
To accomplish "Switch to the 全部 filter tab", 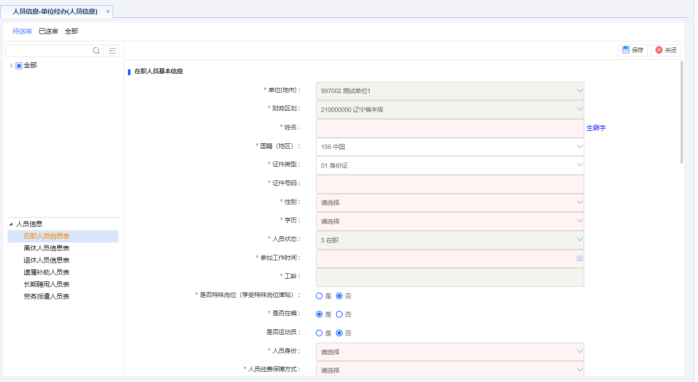I will pyautogui.click(x=71, y=31).
